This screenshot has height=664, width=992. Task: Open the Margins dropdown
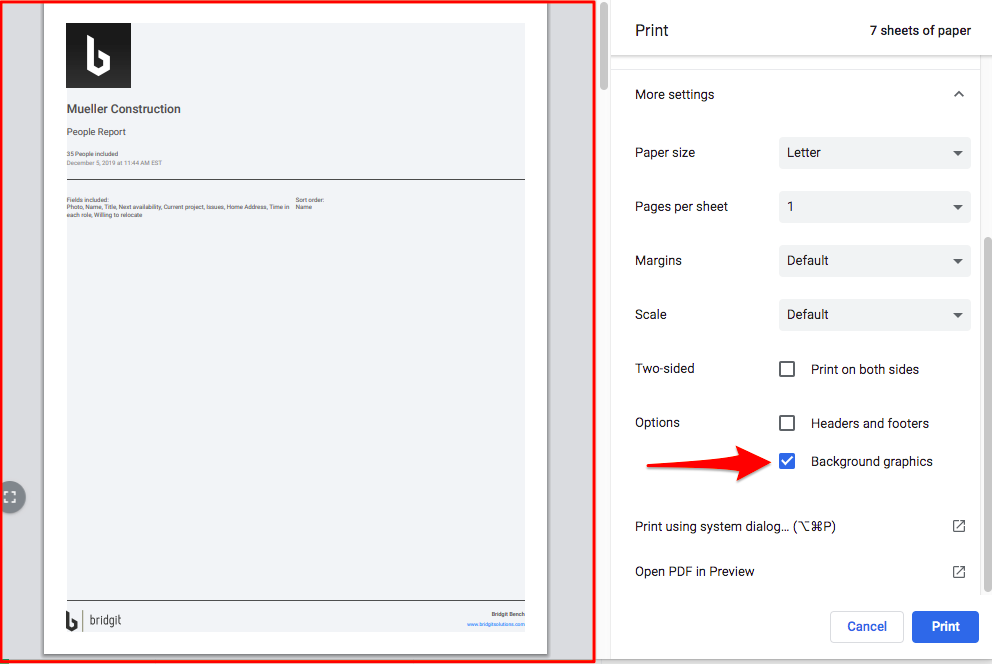point(874,261)
